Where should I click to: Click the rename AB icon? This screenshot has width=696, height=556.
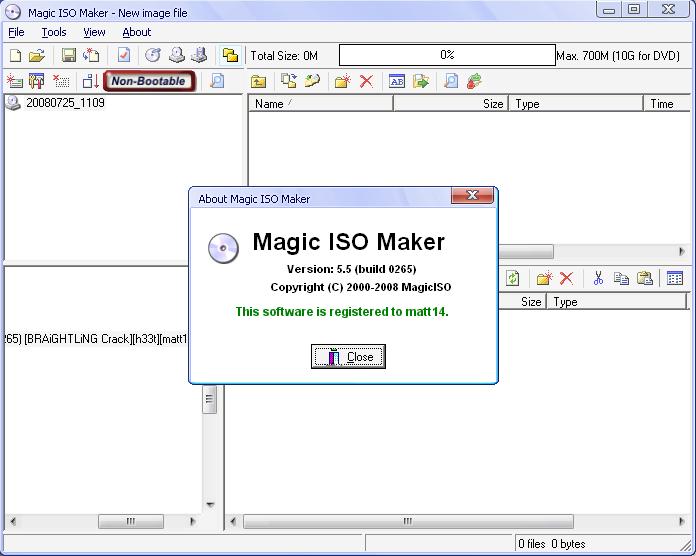point(397,81)
